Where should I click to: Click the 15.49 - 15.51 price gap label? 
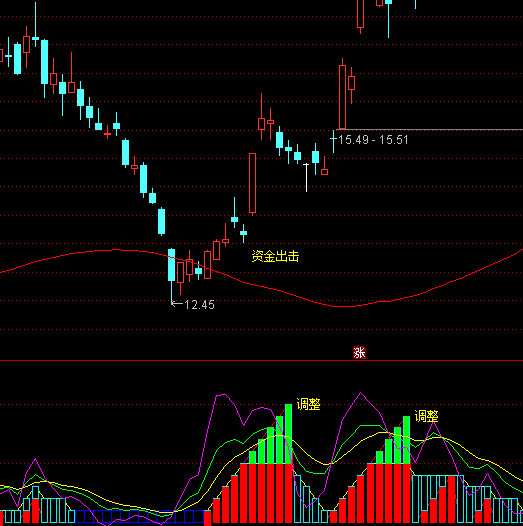pyautogui.click(x=373, y=140)
